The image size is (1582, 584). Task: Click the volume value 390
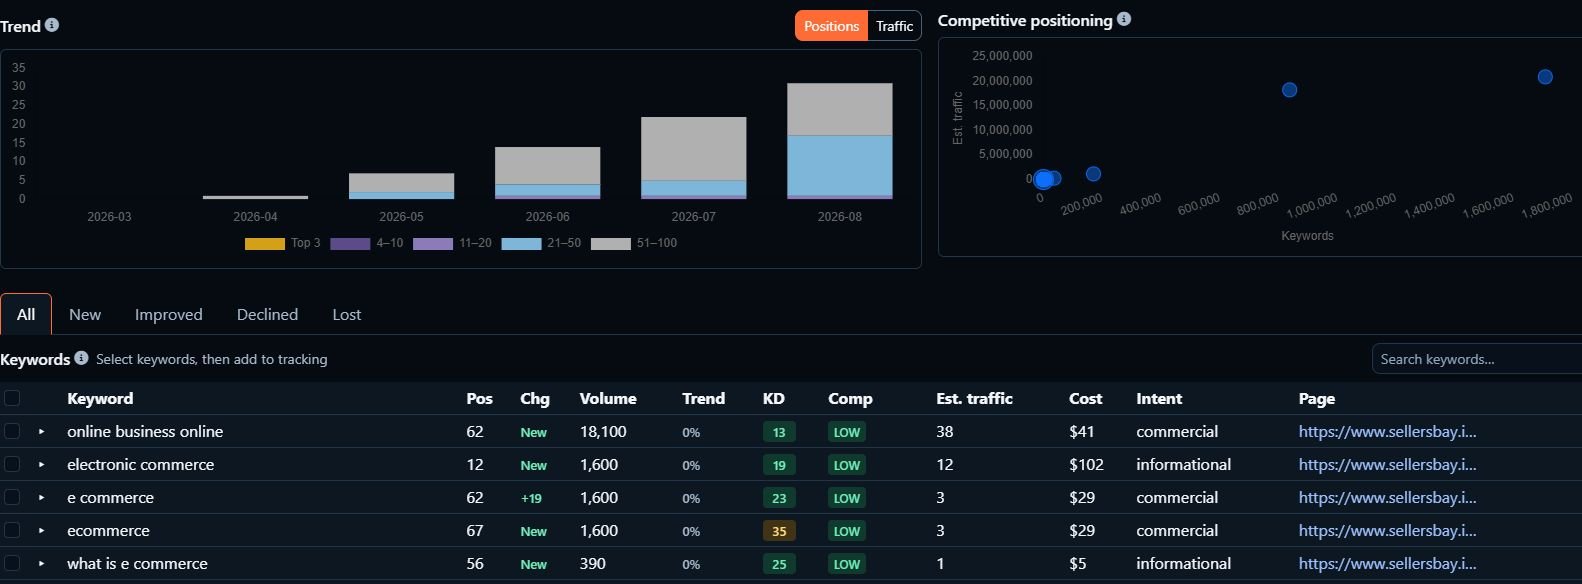[x=593, y=563]
